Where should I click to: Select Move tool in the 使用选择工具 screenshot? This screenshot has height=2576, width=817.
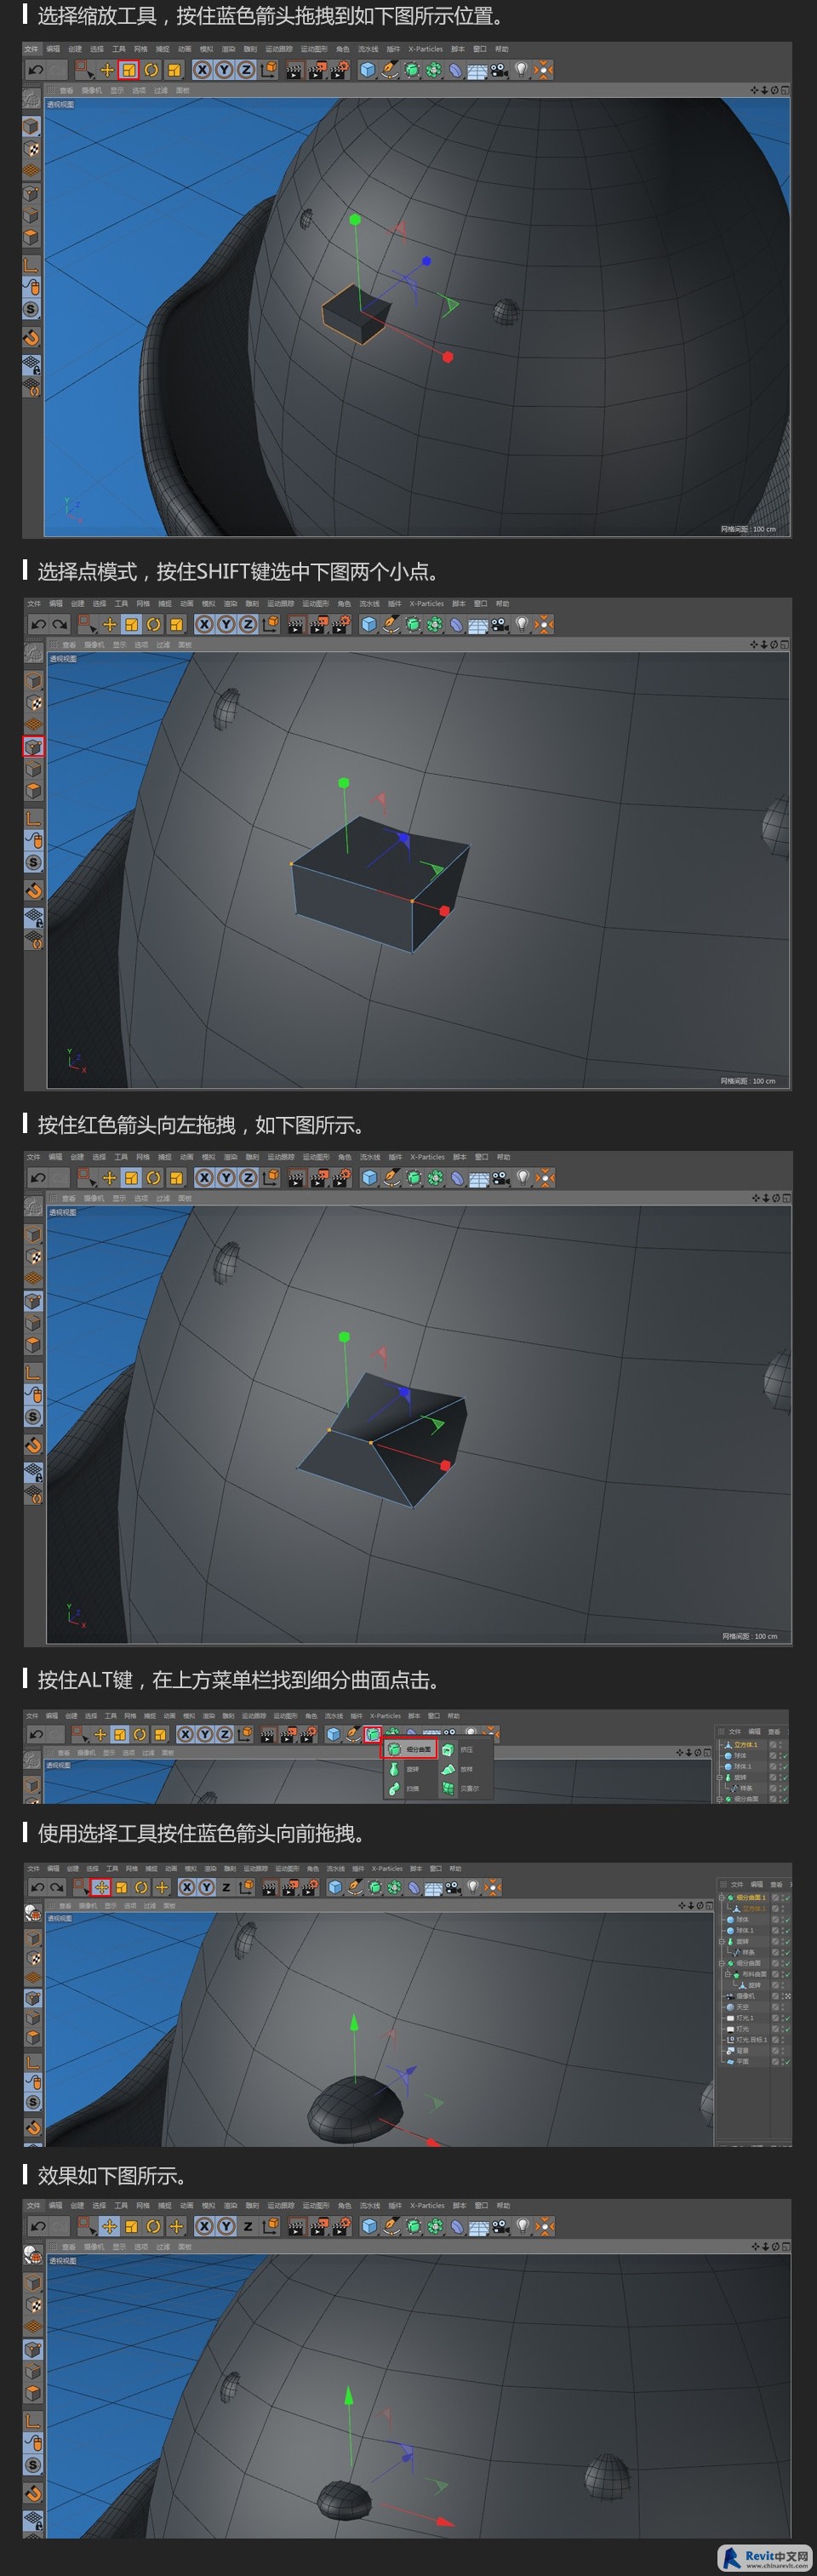[101, 1887]
